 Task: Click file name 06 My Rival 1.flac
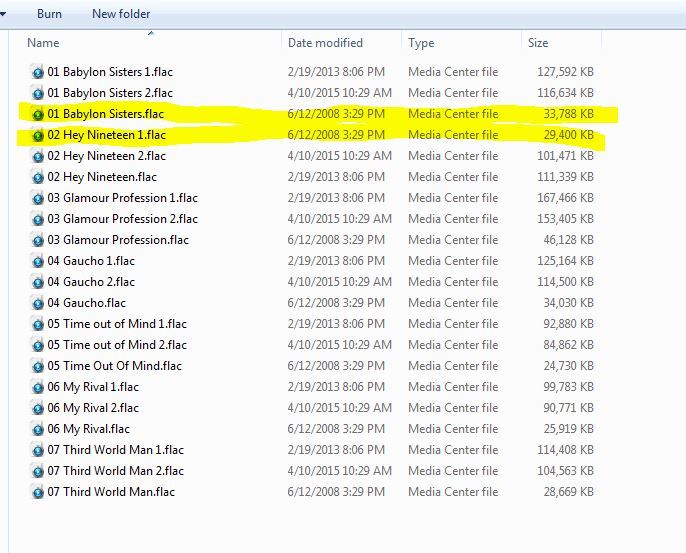93,387
